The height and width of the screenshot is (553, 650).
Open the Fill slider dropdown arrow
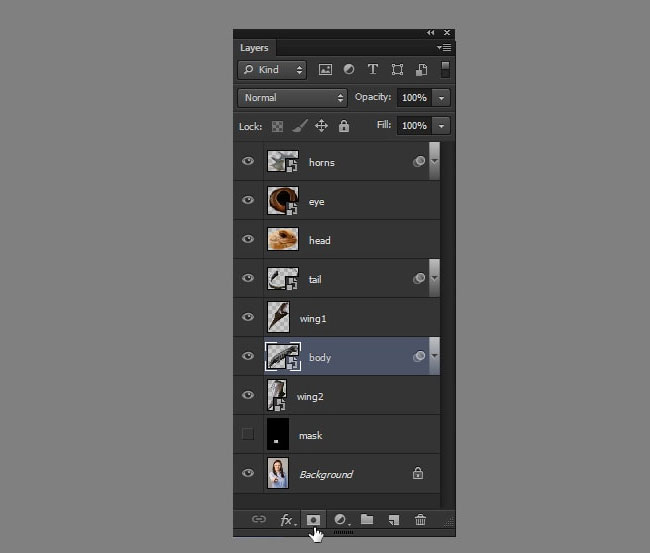(441, 126)
